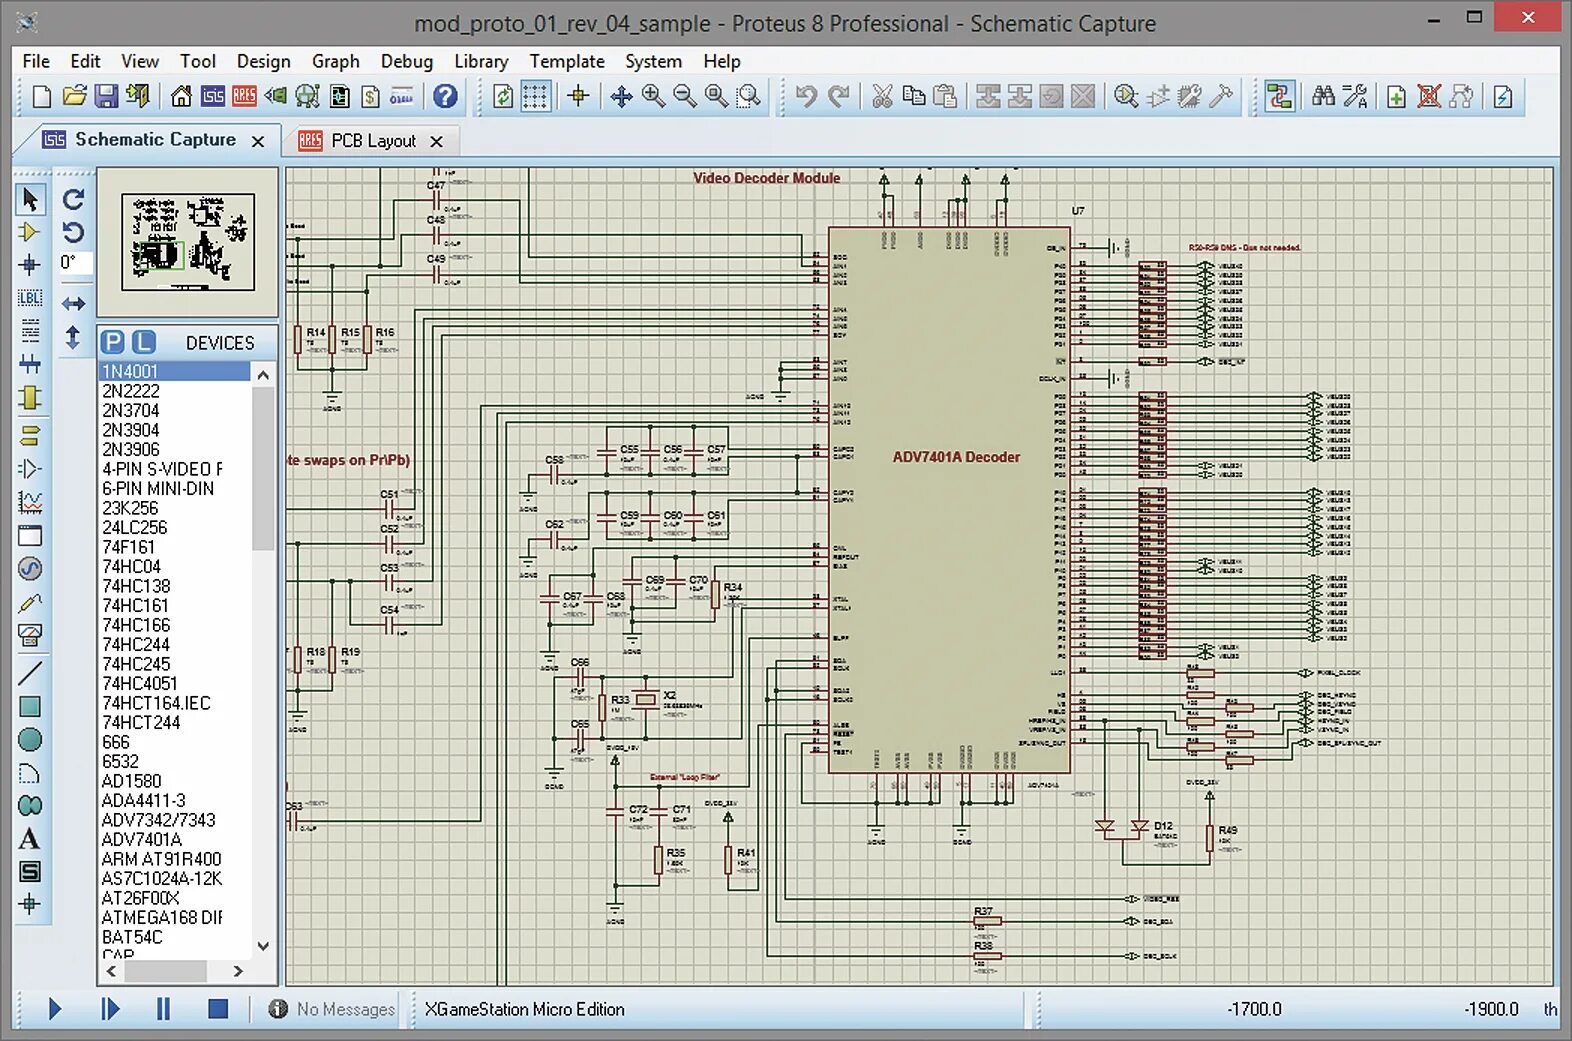The image size is (1572, 1041).
Task: Close the Schematic Capture tab
Action: coord(258,141)
